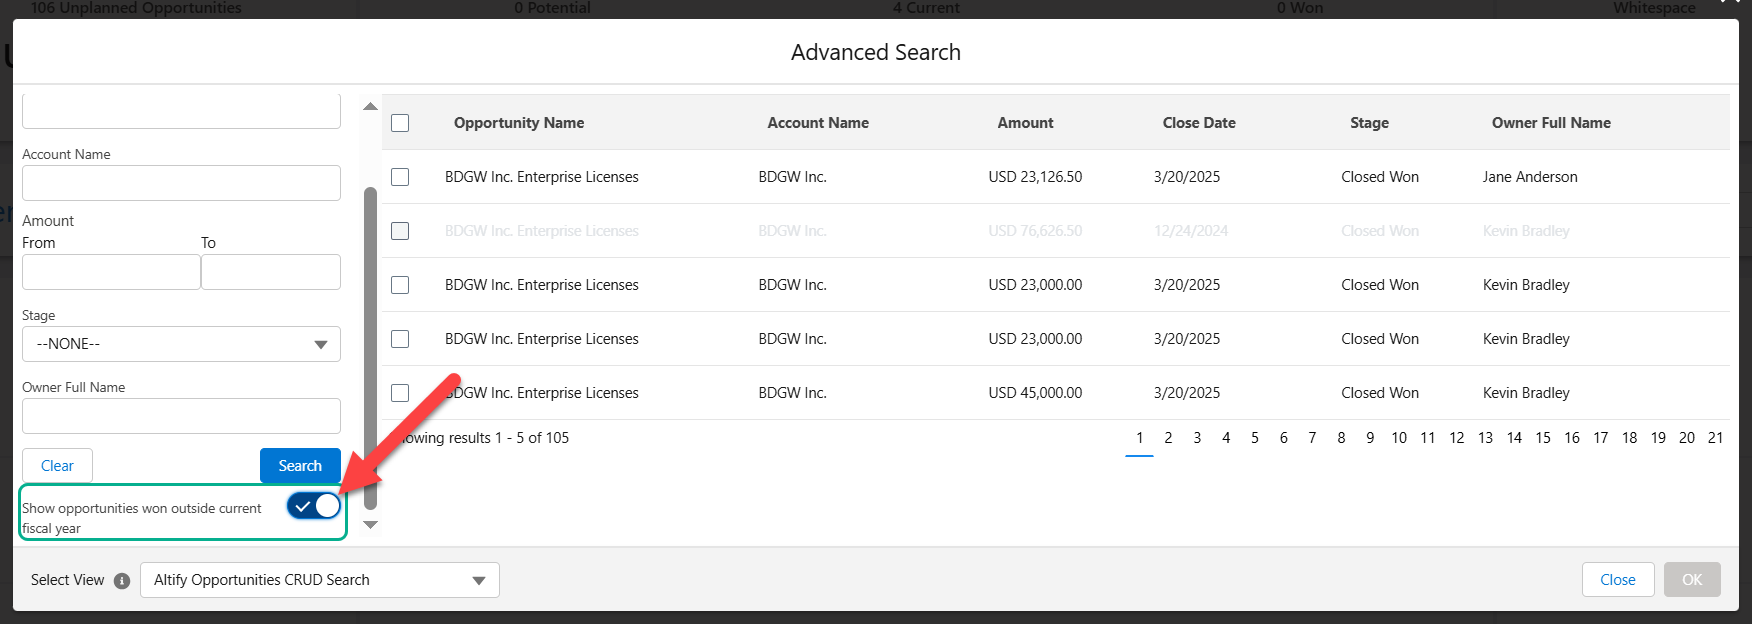
Task: Focus the Amount From field
Action: pyautogui.click(x=111, y=272)
